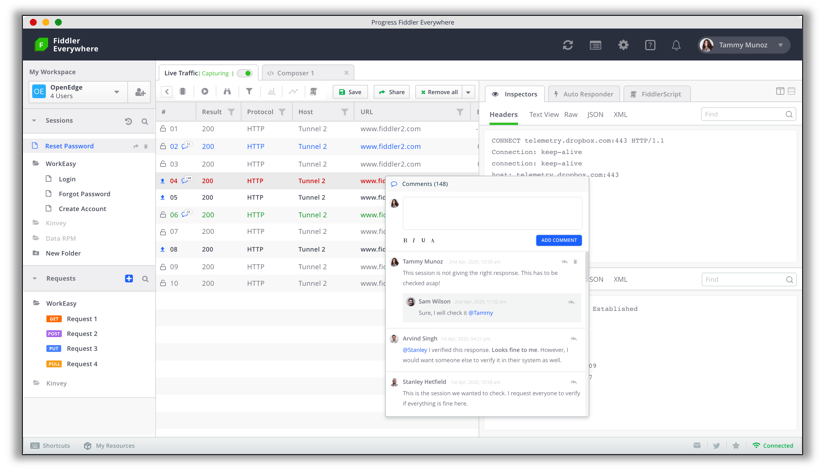Click the Save button
The width and height of the screenshot is (829, 472).
coord(350,92)
